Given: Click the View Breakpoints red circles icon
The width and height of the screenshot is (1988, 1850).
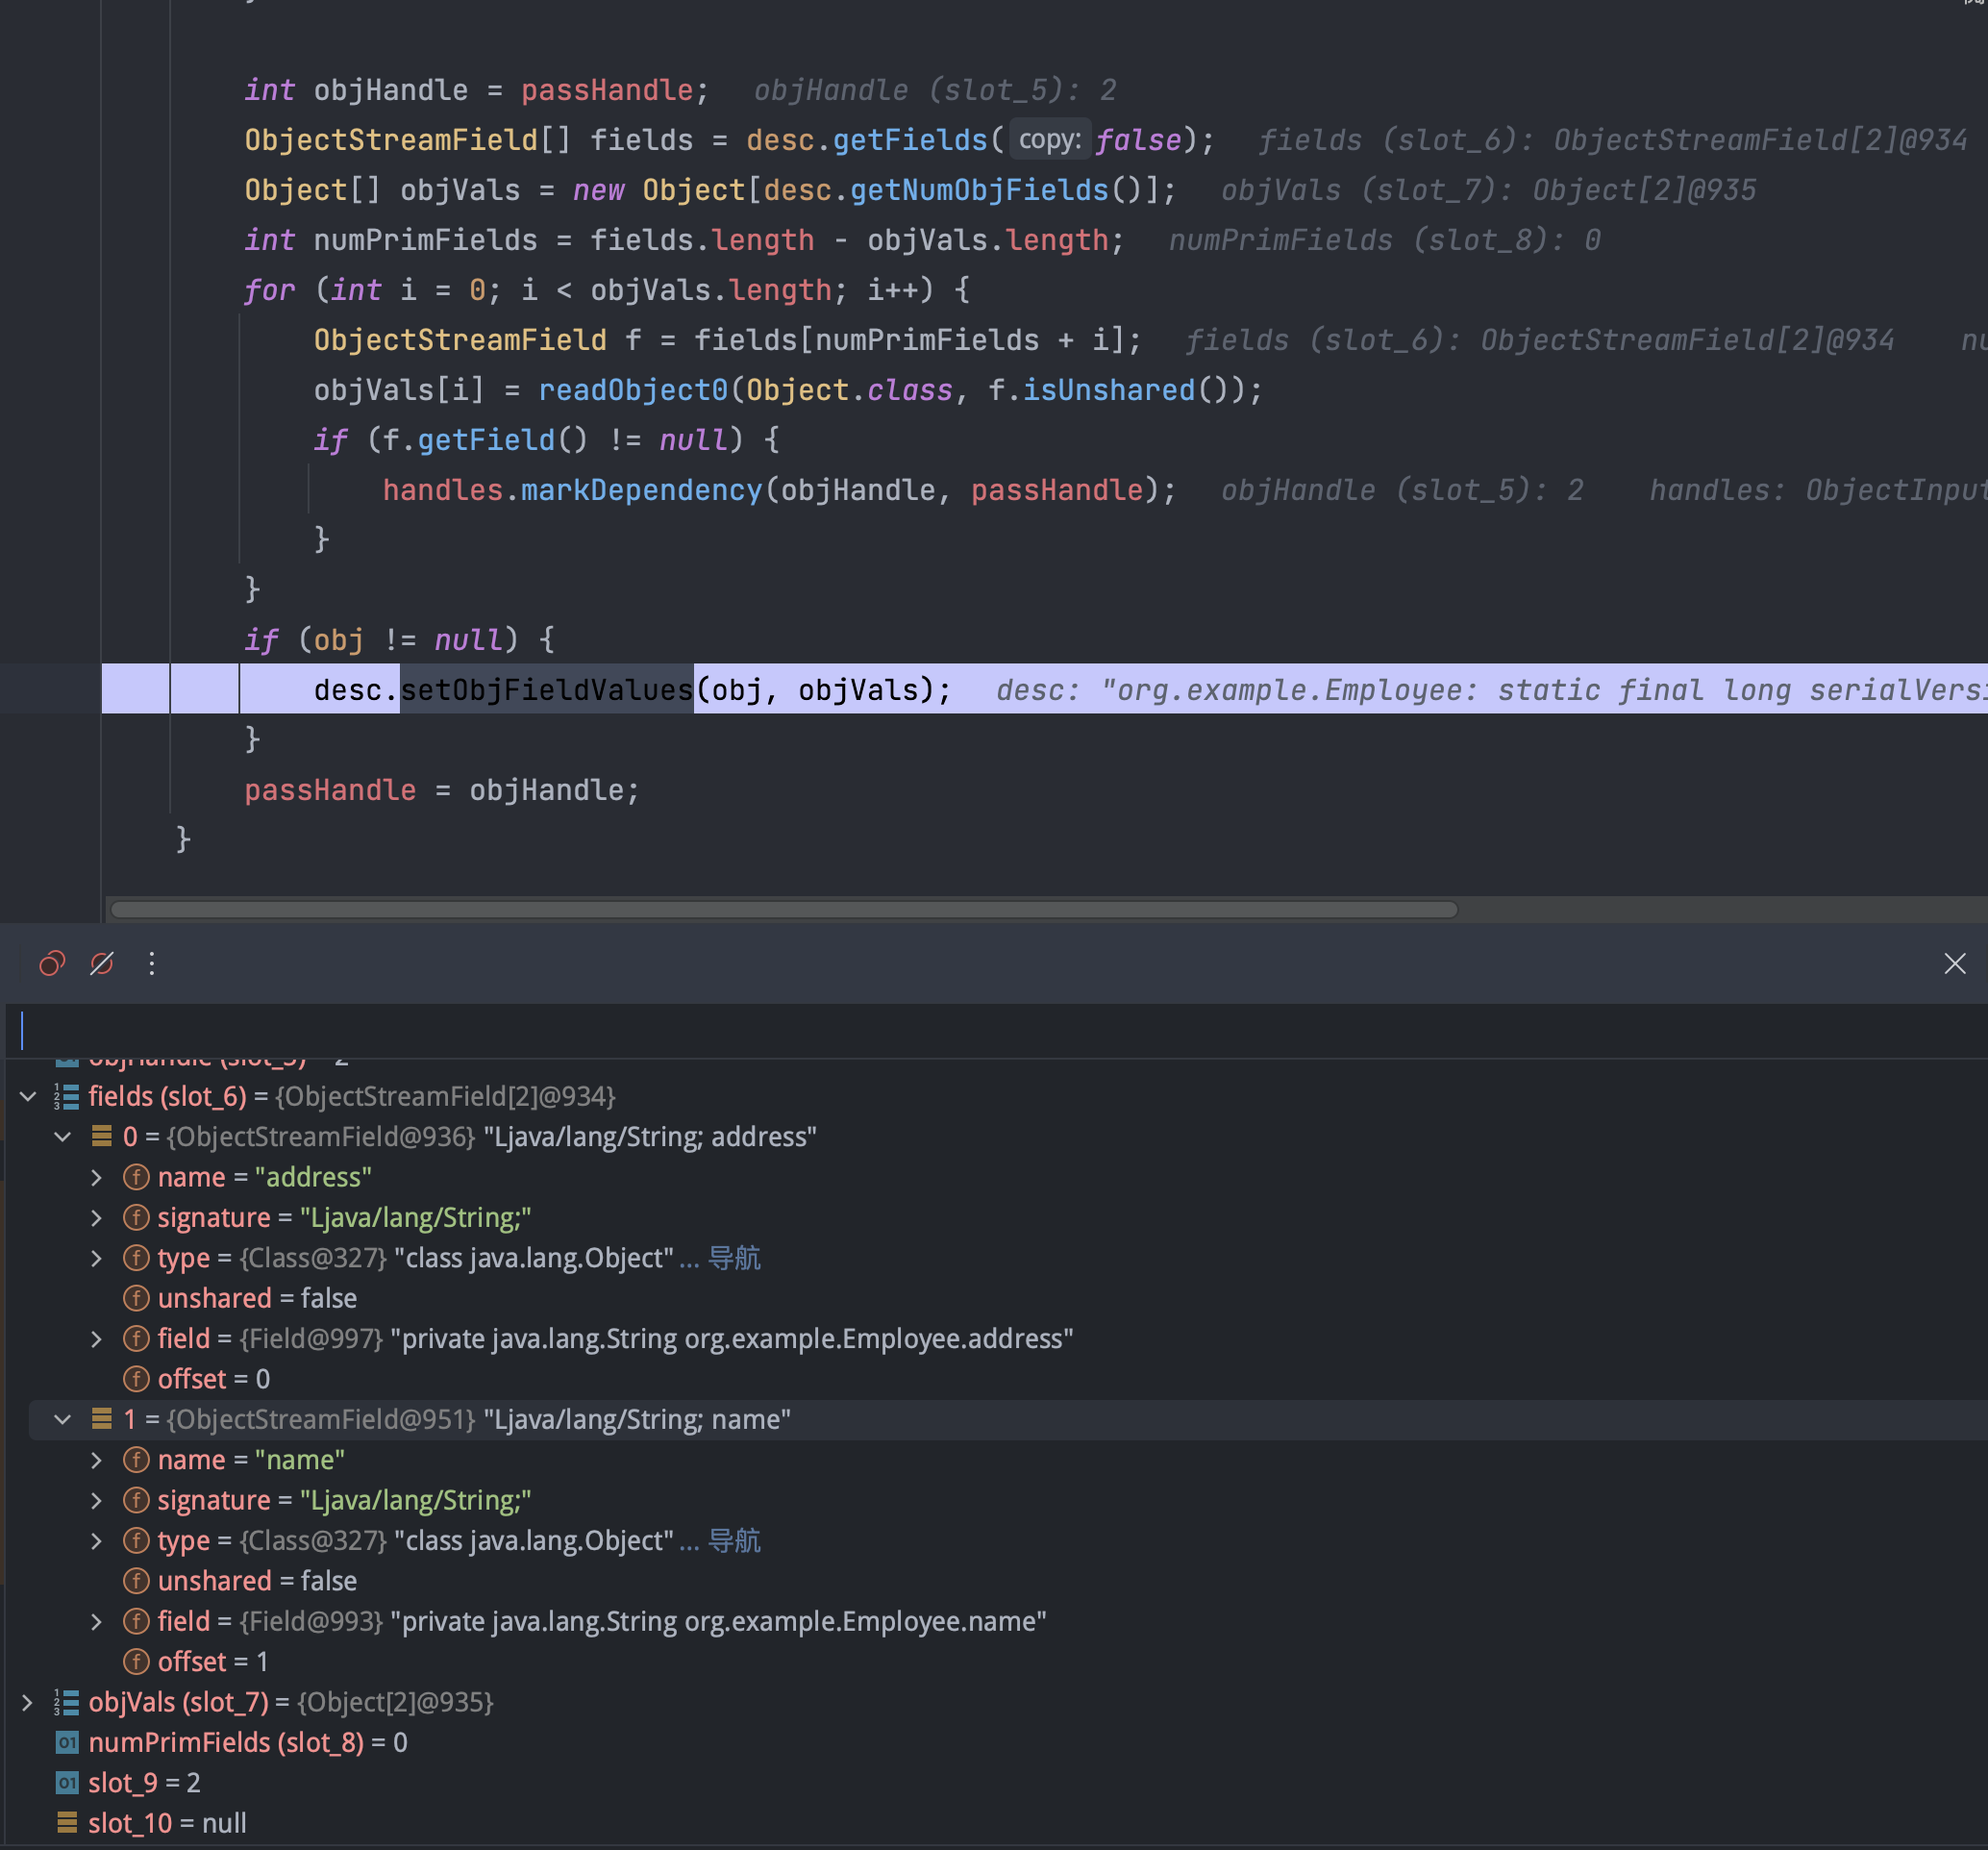Looking at the screenshot, I should pos(52,963).
